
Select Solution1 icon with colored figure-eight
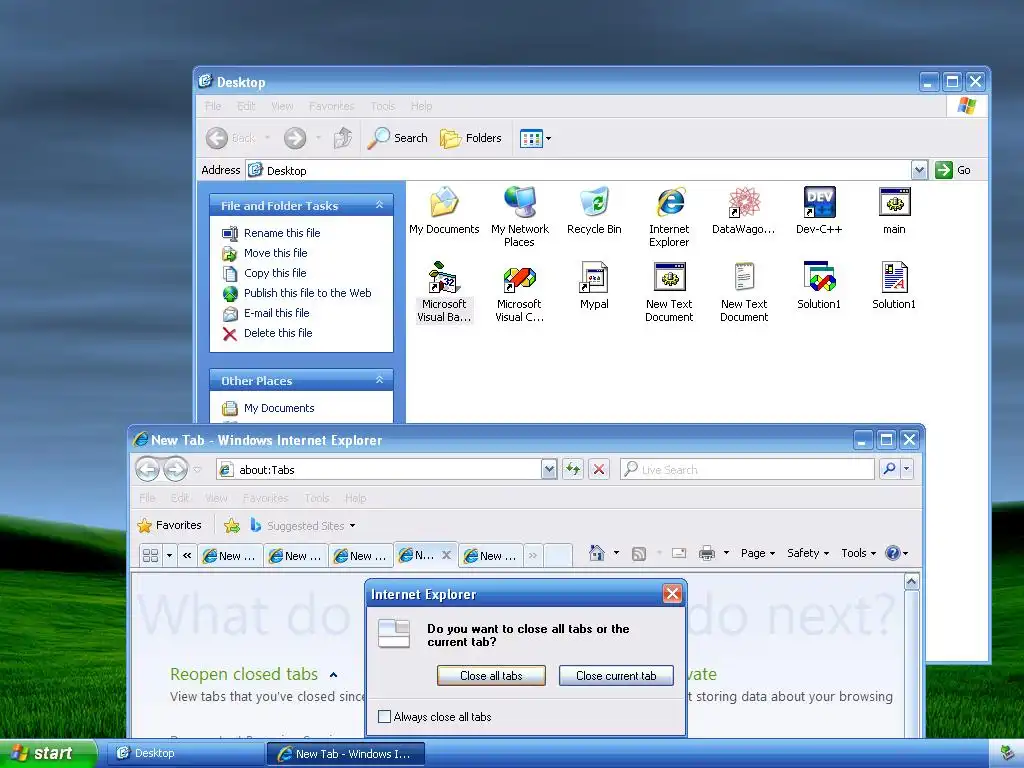tap(819, 285)
